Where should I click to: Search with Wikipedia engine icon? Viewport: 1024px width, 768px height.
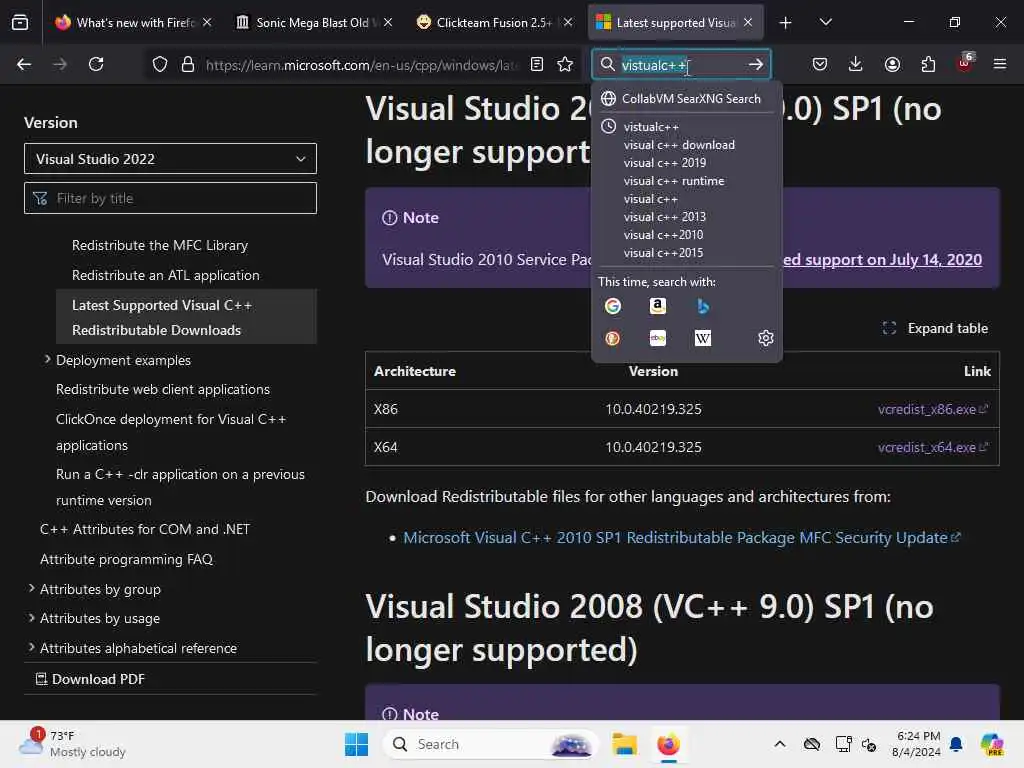pos(703,338)
